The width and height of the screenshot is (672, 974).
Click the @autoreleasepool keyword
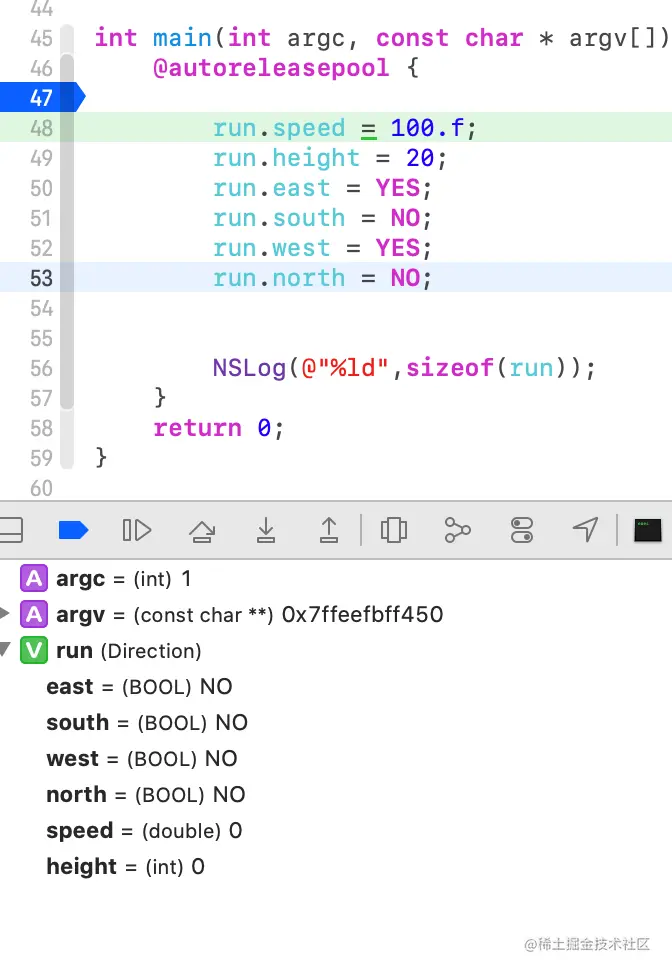pos(271,68)
